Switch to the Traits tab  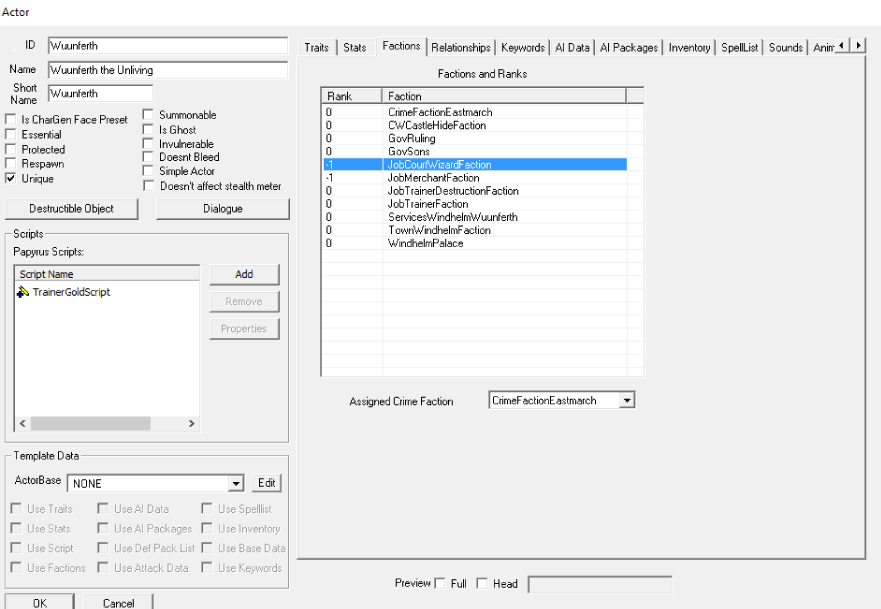coord(316,48)
